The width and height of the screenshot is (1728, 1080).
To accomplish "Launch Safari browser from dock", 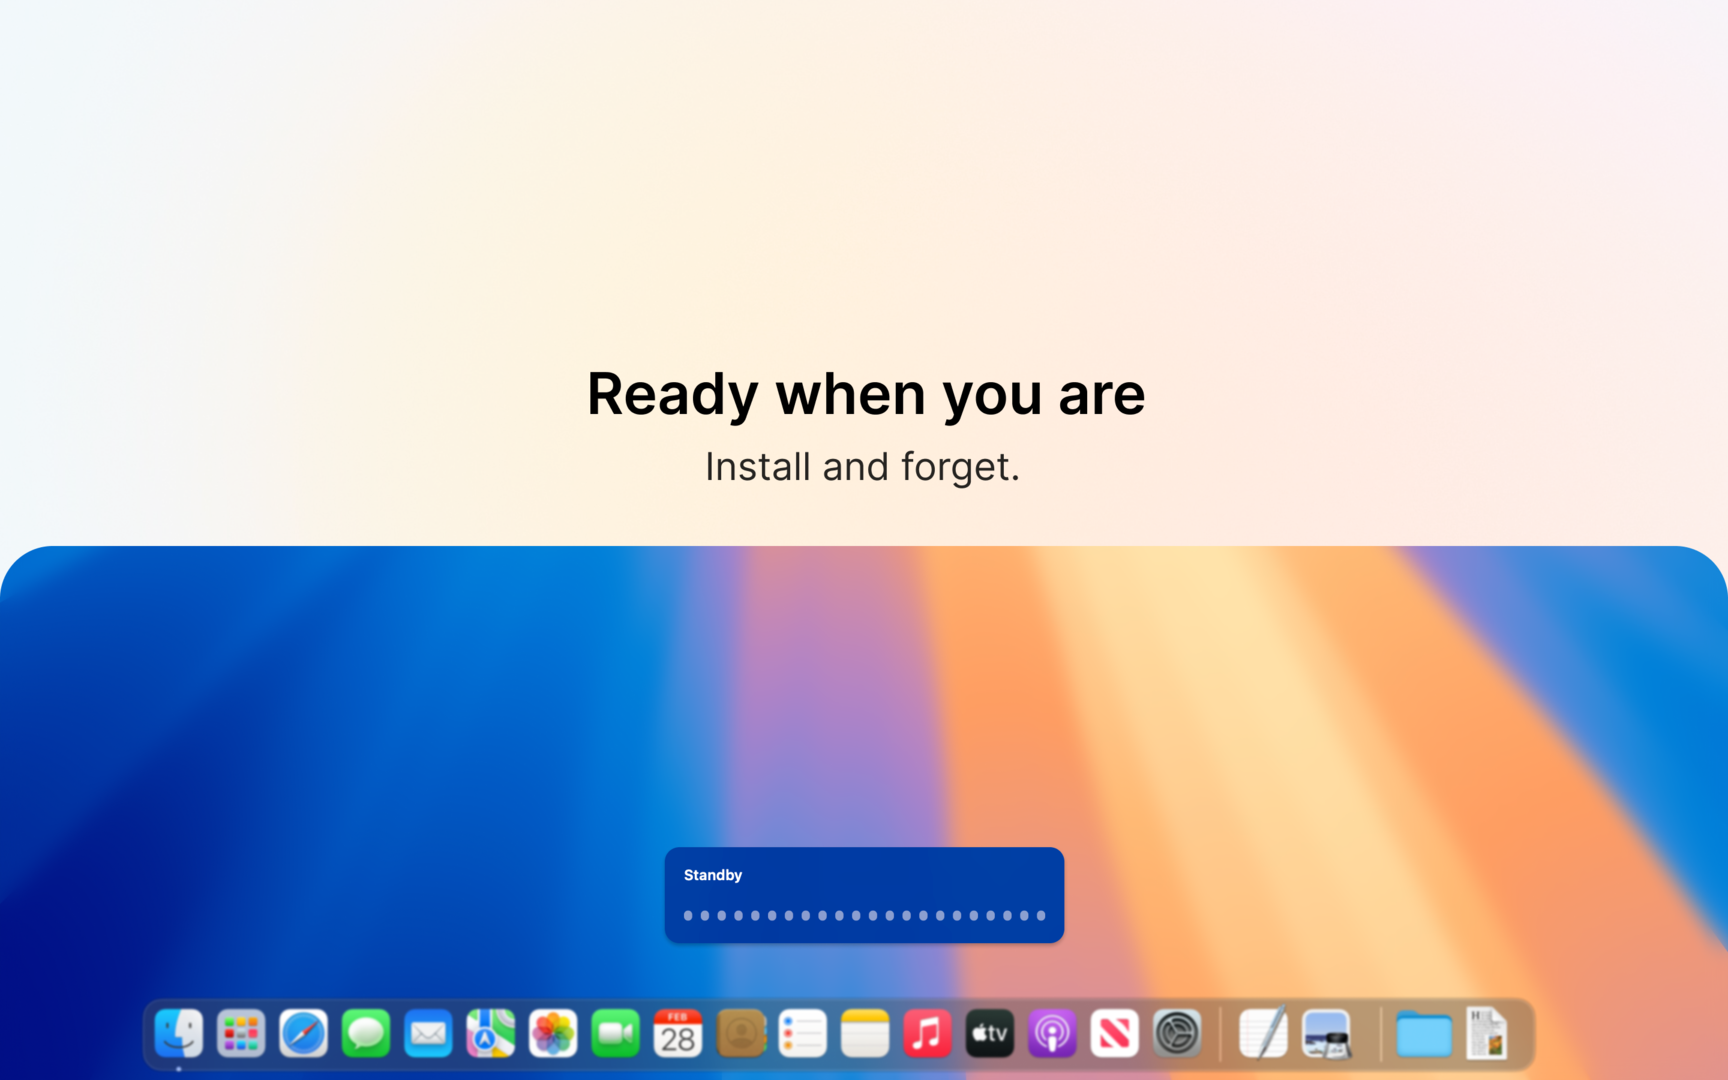I will 303,1033.
